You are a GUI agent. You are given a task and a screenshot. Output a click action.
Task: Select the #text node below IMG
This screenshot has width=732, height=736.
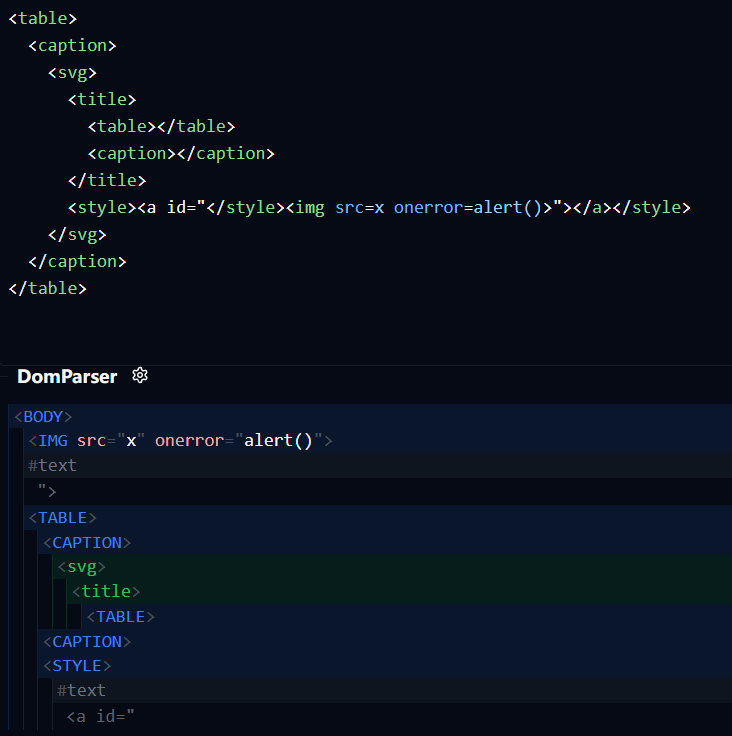[52, 465]
